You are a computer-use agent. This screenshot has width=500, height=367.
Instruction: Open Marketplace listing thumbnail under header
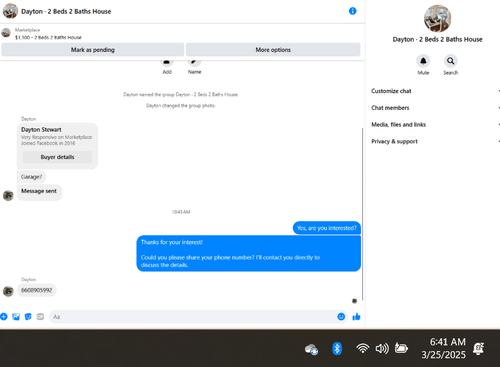point(6,33)
